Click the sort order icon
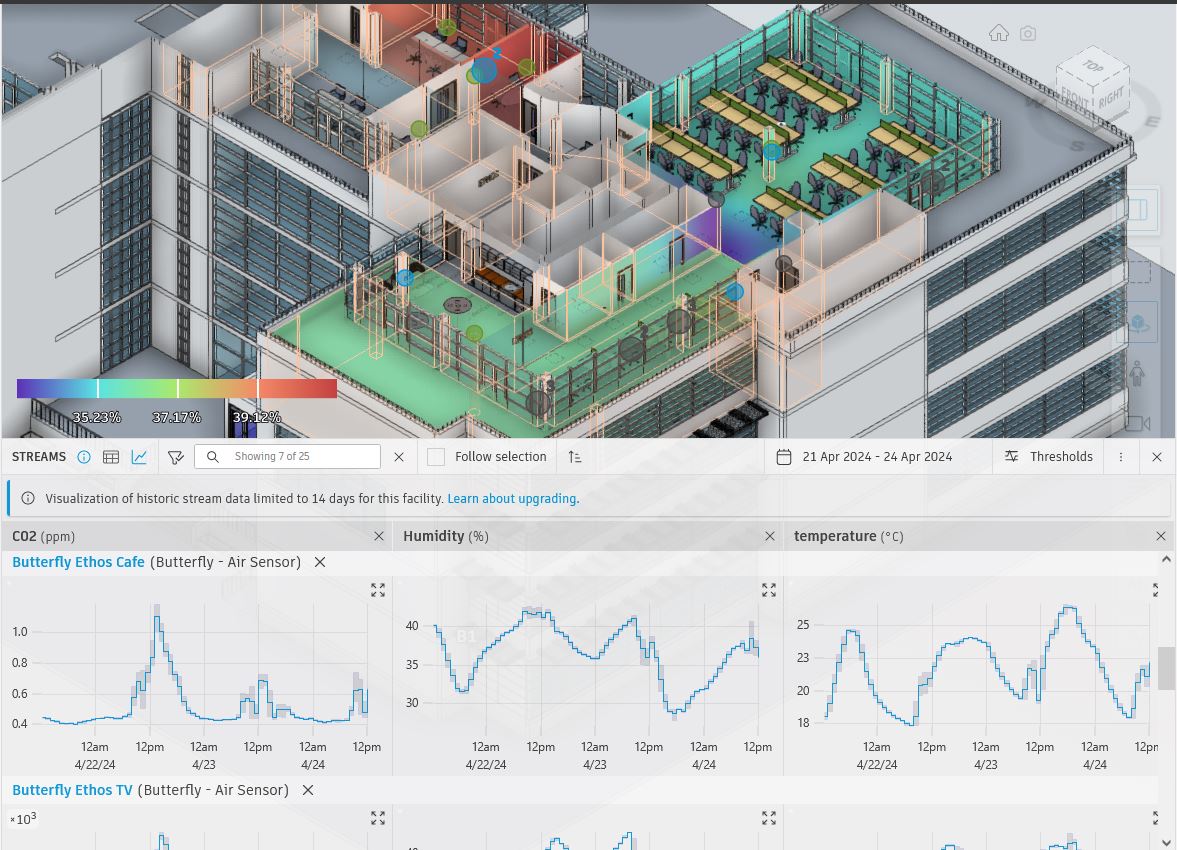 pos(575,457)
